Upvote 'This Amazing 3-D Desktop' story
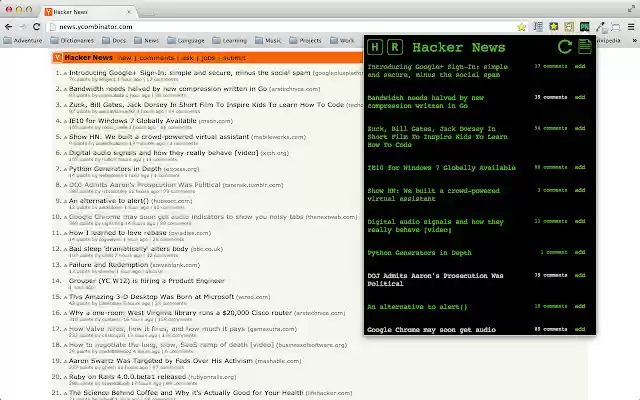Image resolution: width=640 pixels, height=400 pixels. (65, 297)
